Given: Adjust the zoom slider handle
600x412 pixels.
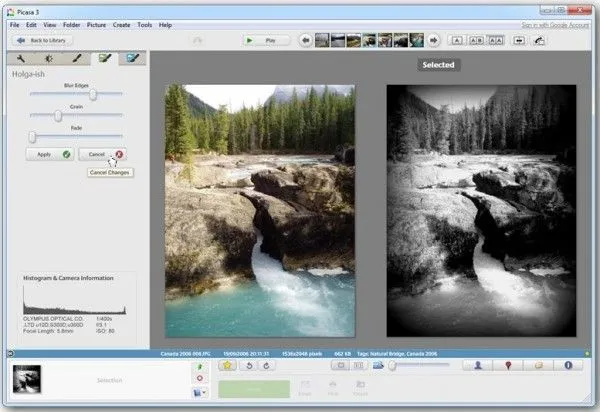Looking at the screenshot, I should pyautogui.click(x=392, y=366).
